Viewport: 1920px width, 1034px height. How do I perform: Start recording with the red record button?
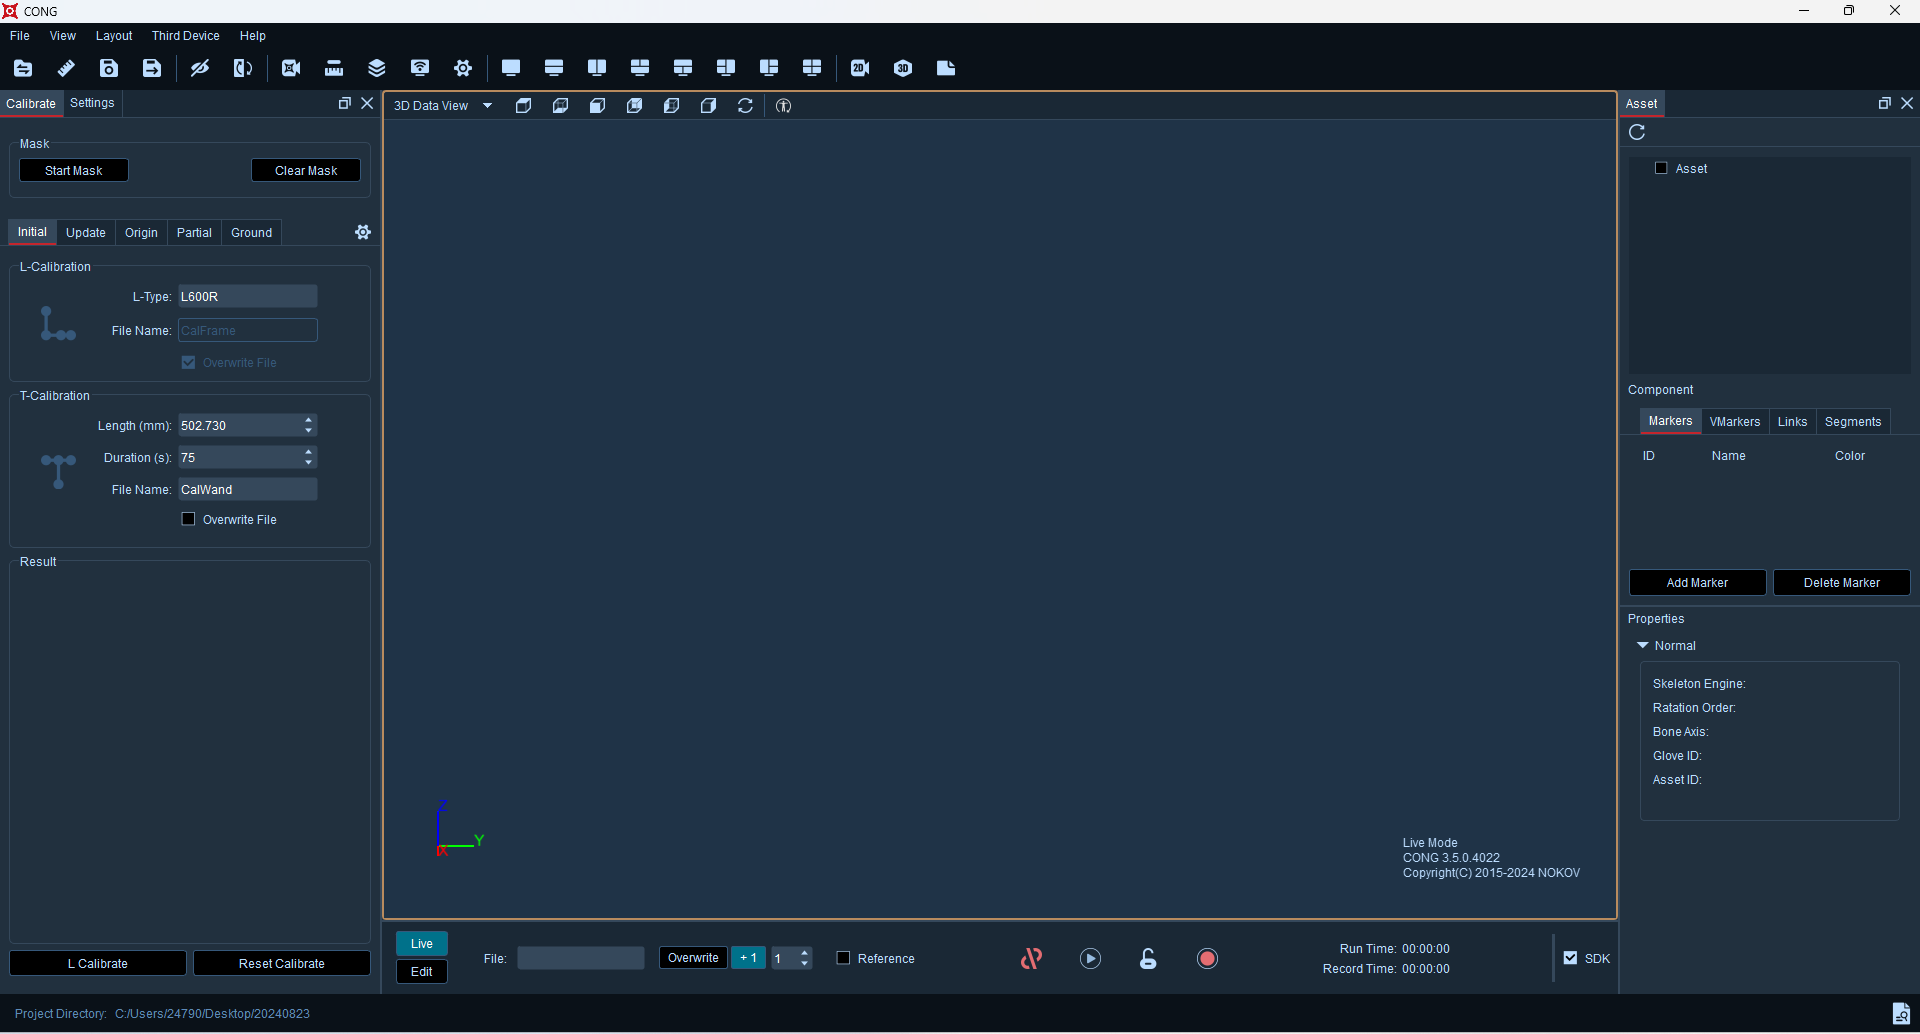pyautogui.click(x=1207, y=958)
